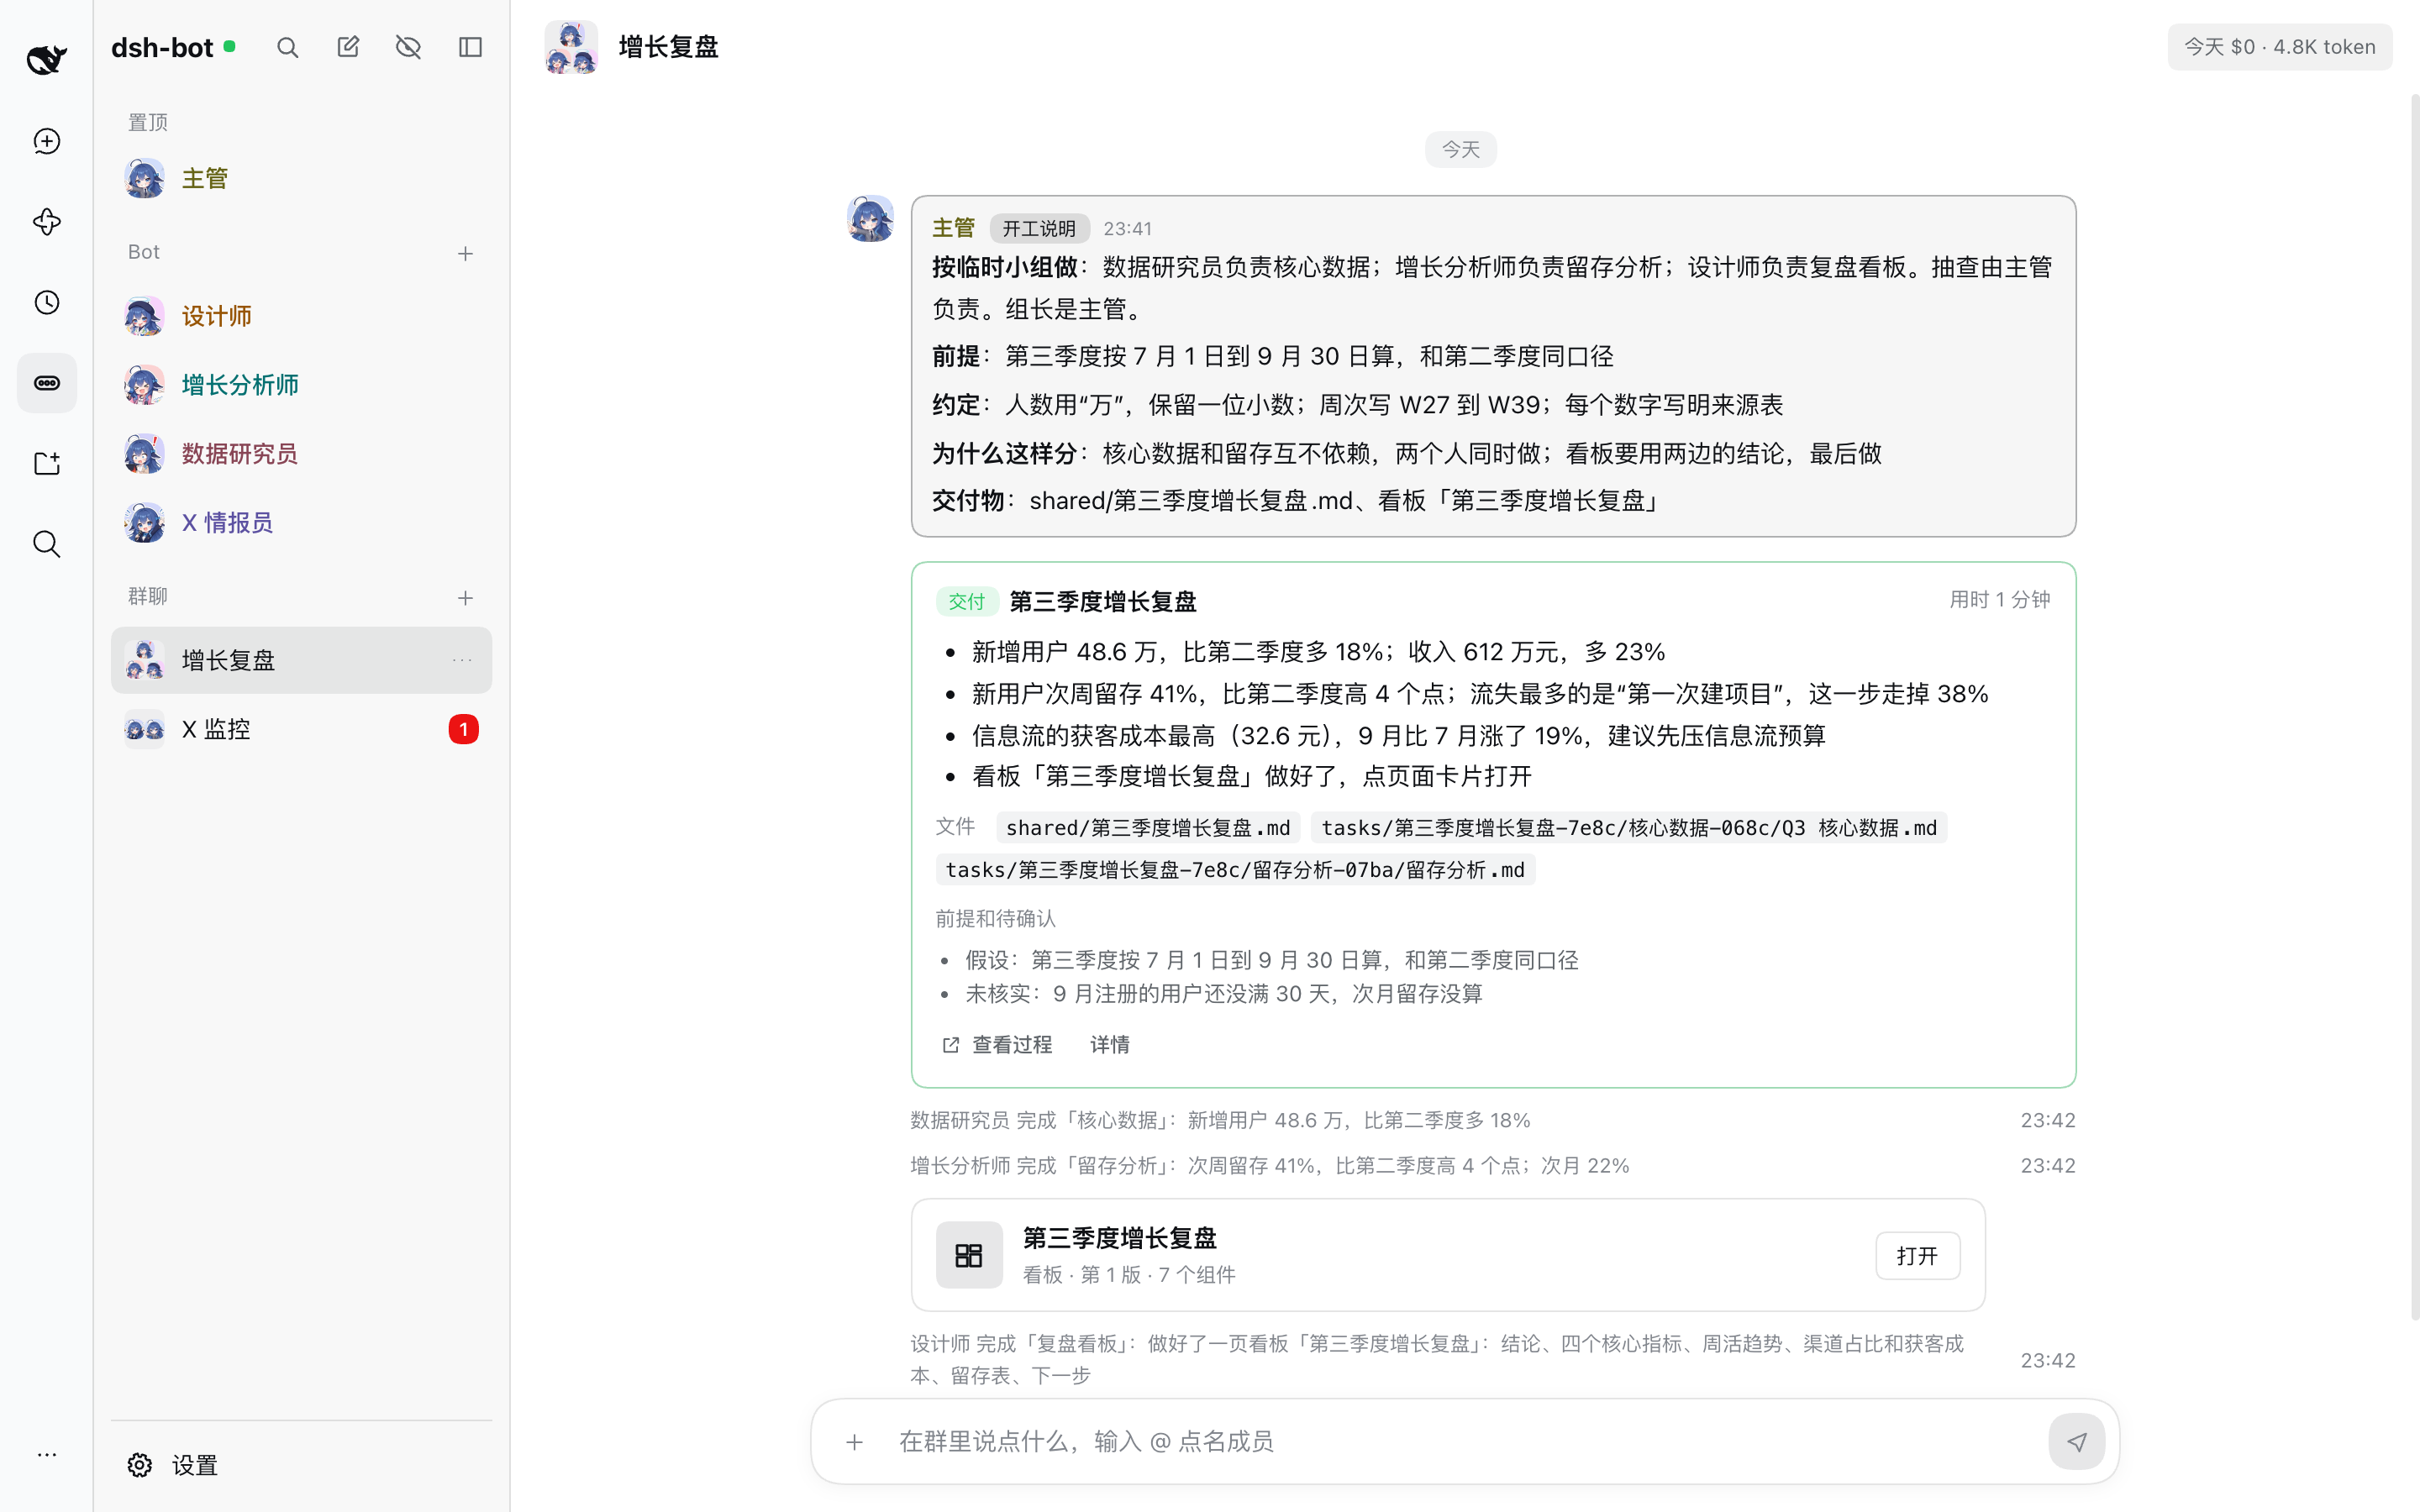Viewport: 2420px width, 1512px height.
Task: Click the send message arrow button
Action: coord(2076,1442)
